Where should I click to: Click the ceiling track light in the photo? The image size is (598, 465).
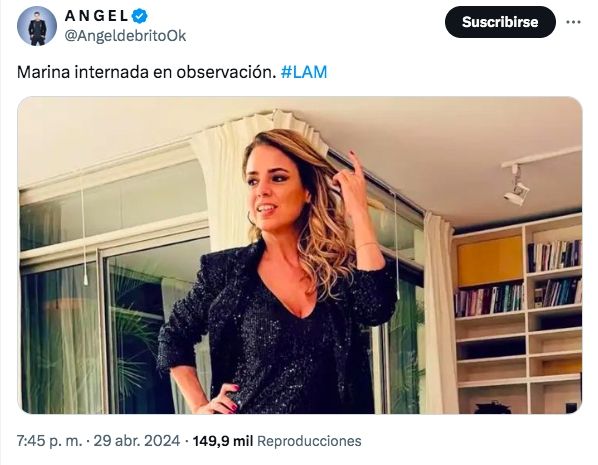click(x=518, y=185)
